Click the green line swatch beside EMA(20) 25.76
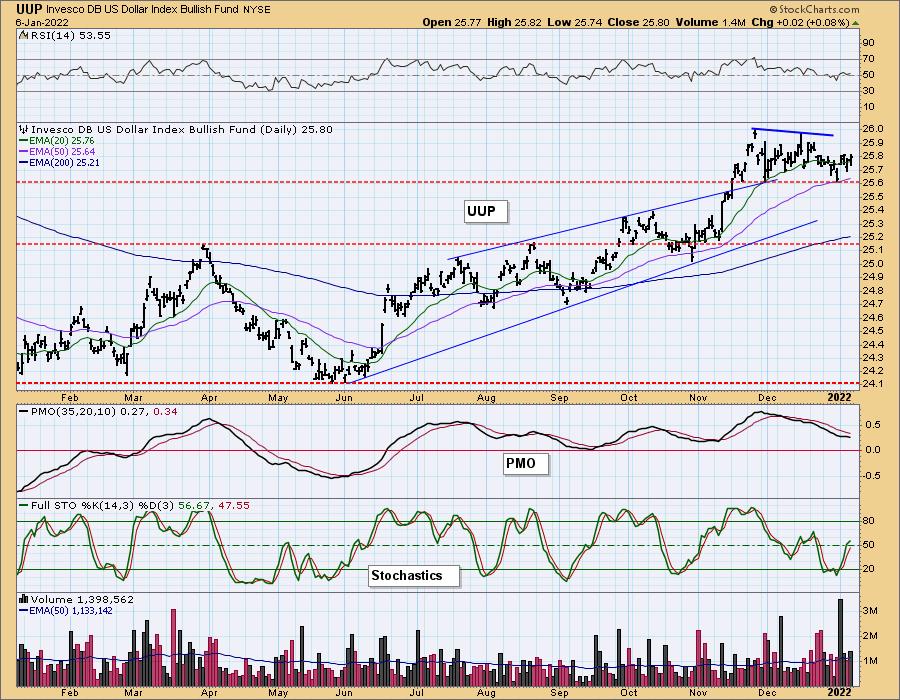This screenshot has width=900, height=700. point(24,141)
